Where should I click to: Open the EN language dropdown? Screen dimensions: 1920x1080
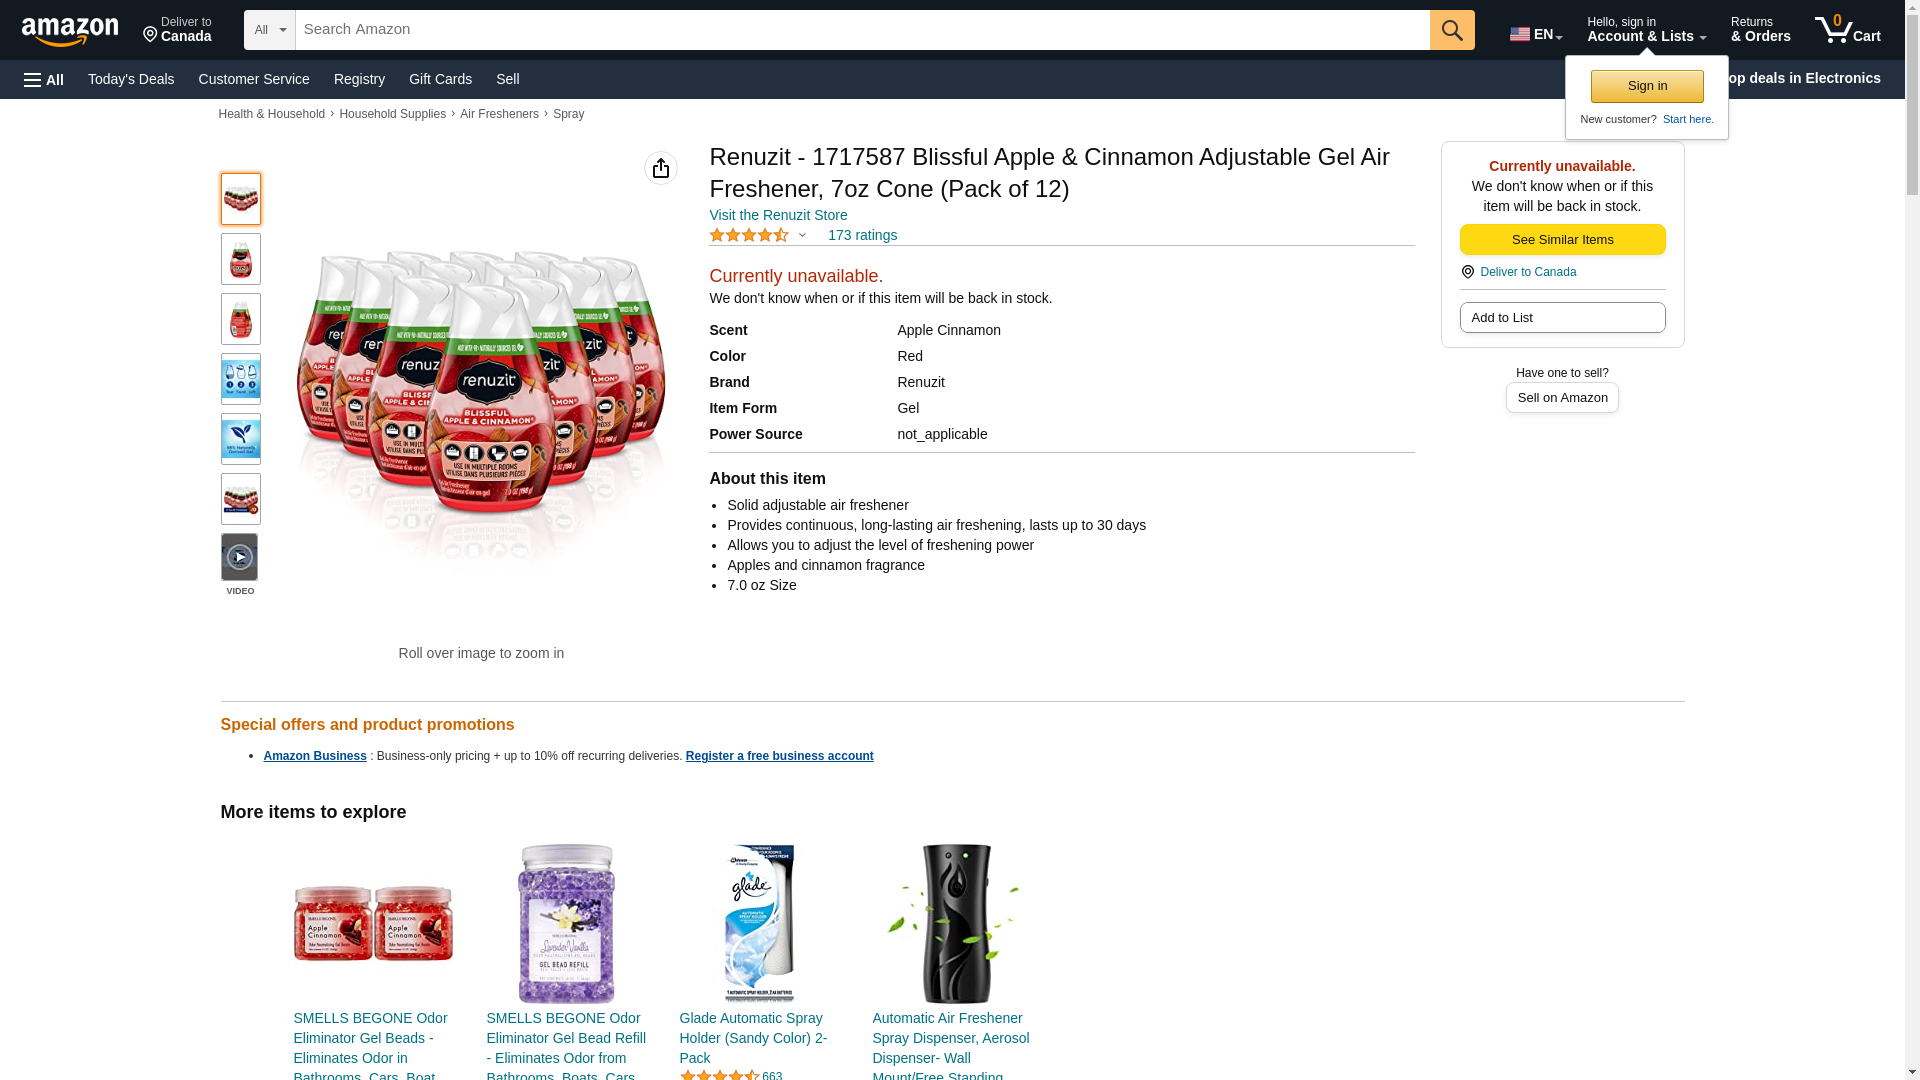point(1536,34)
